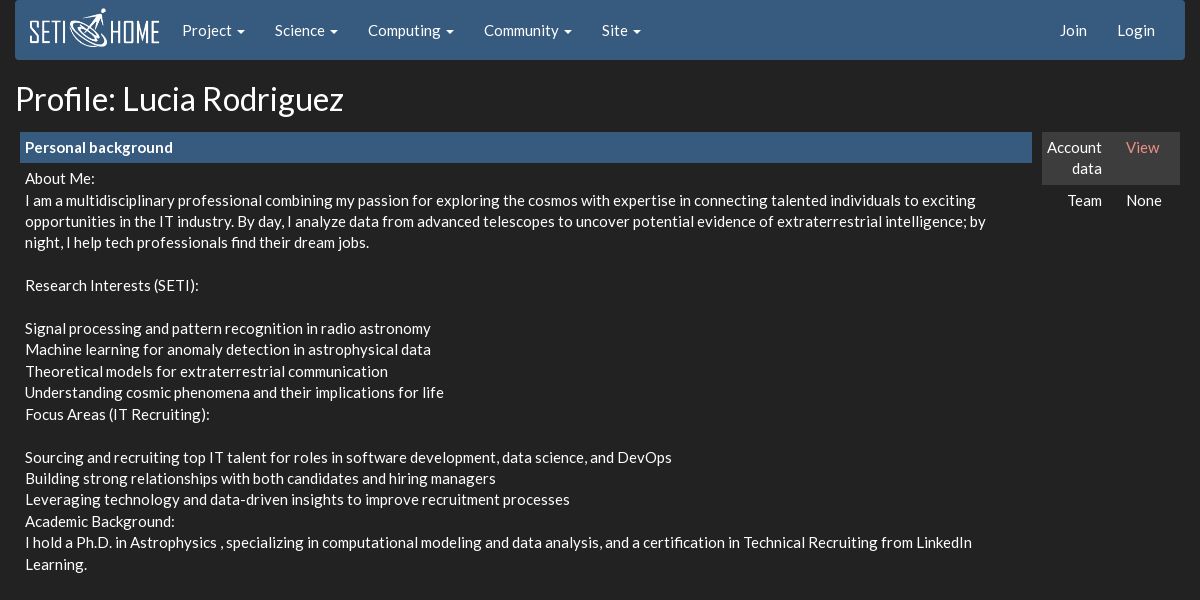
Task: Click the Profile: Lucia Rodriguez heading
Action: (180, 100)
